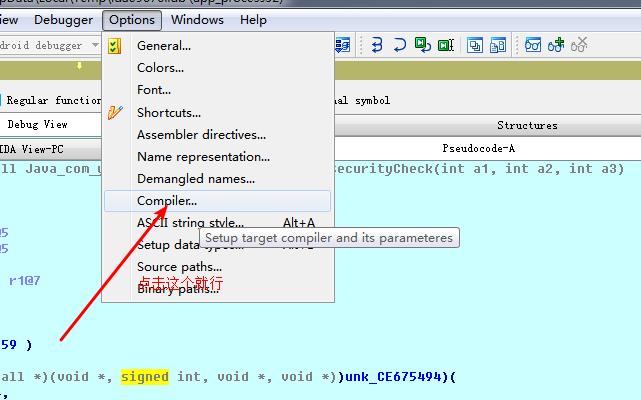Click the Step Into toolbar icon
This screenshot has height=400, width=641.
pyautogui.click(x=377, y=45)
